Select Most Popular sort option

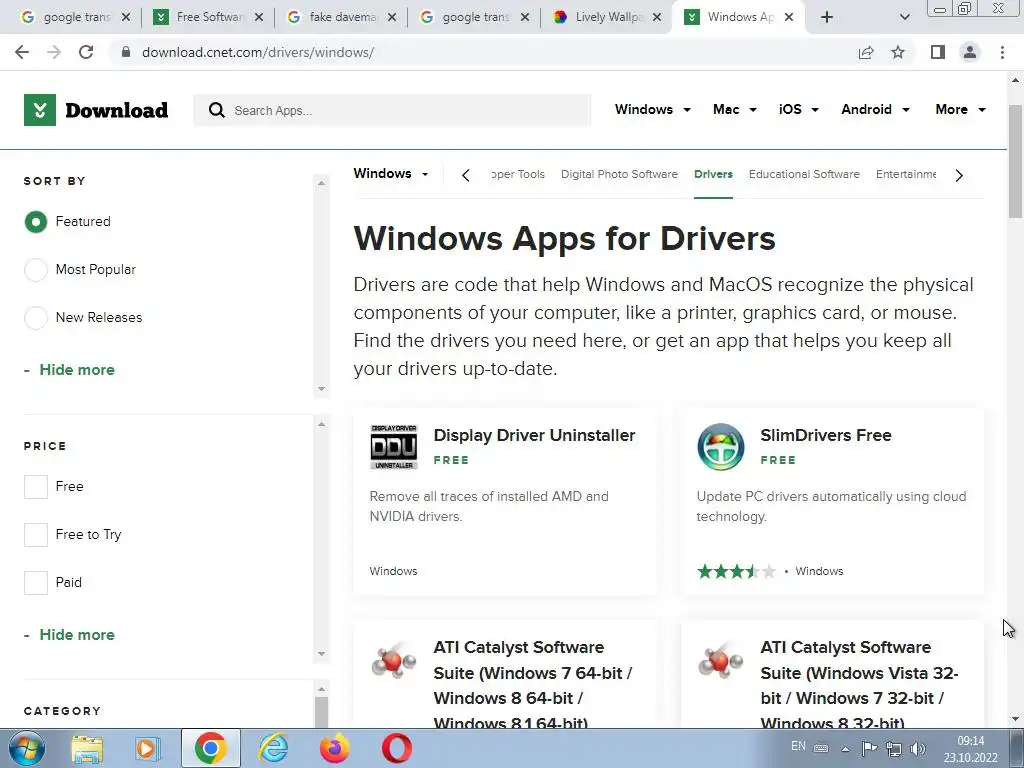pos(36,270)
